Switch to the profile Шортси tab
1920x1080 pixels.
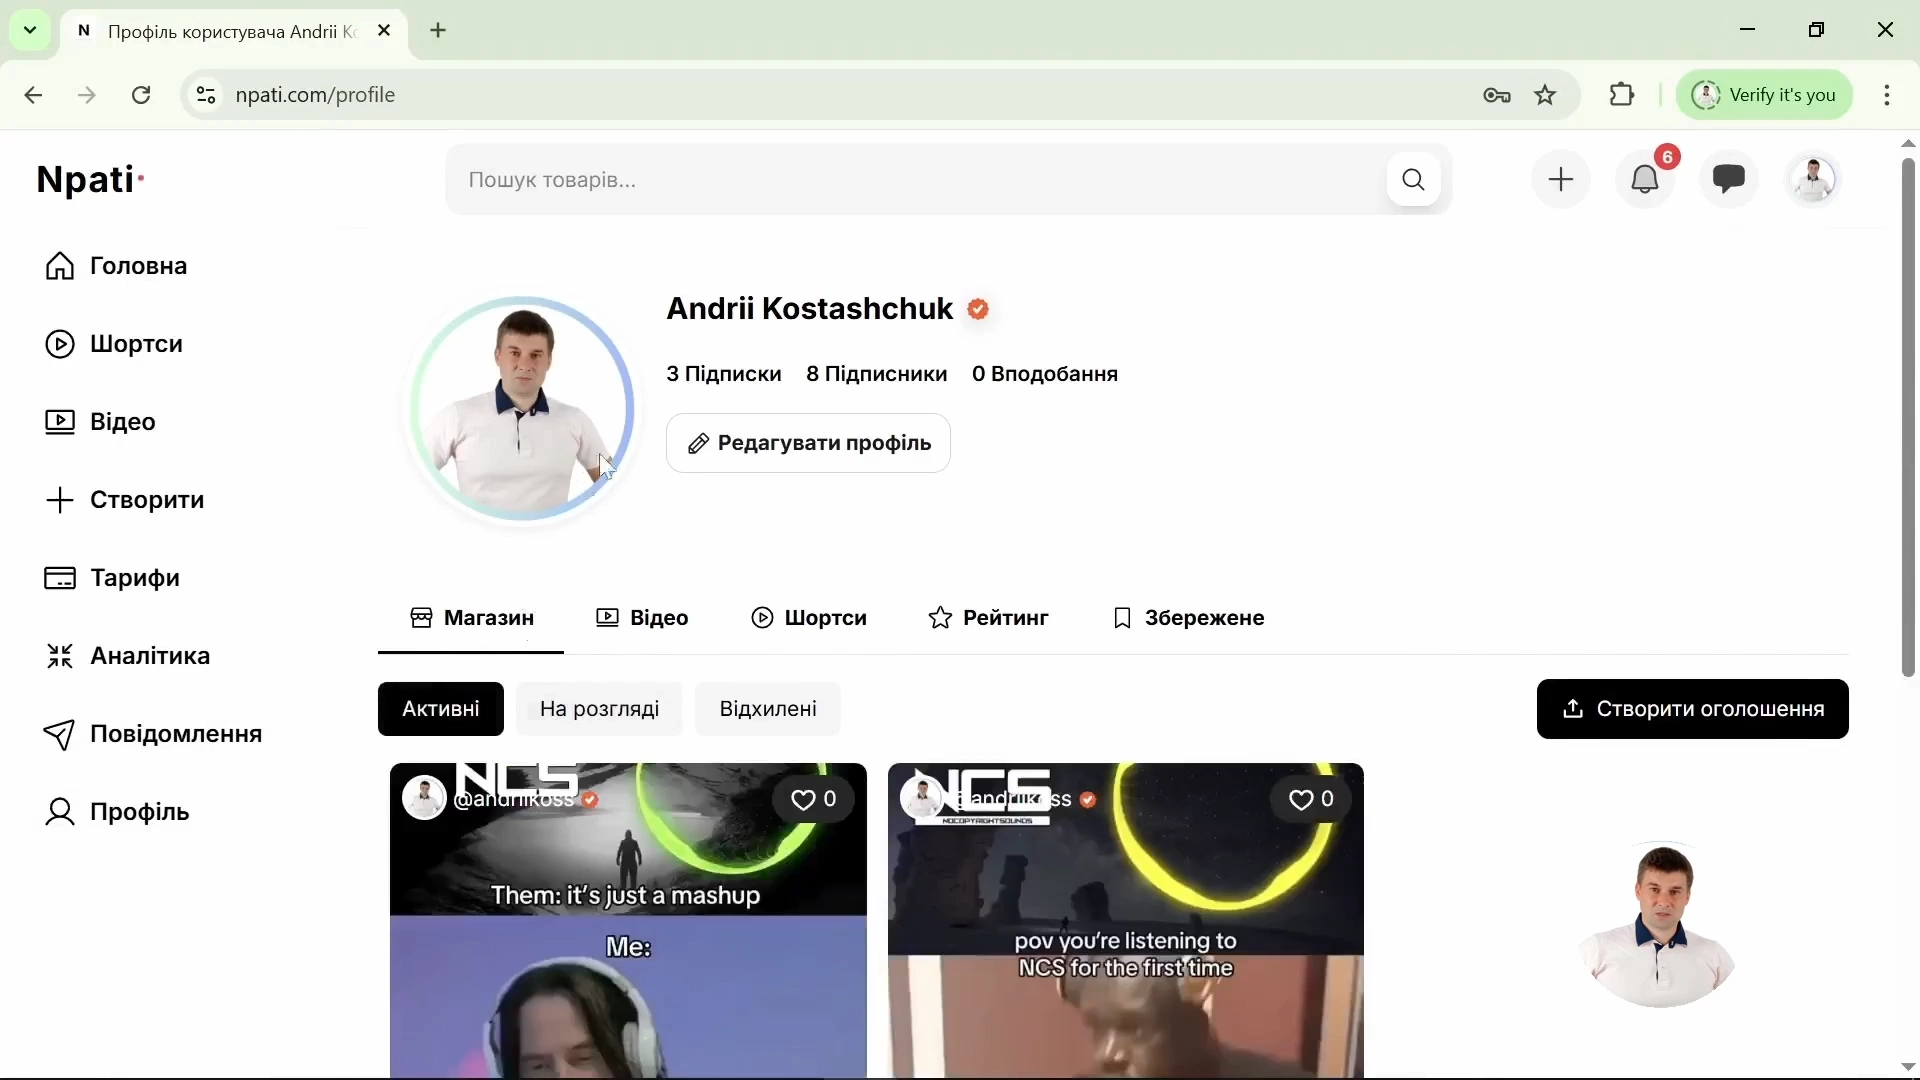click(809, 619)
